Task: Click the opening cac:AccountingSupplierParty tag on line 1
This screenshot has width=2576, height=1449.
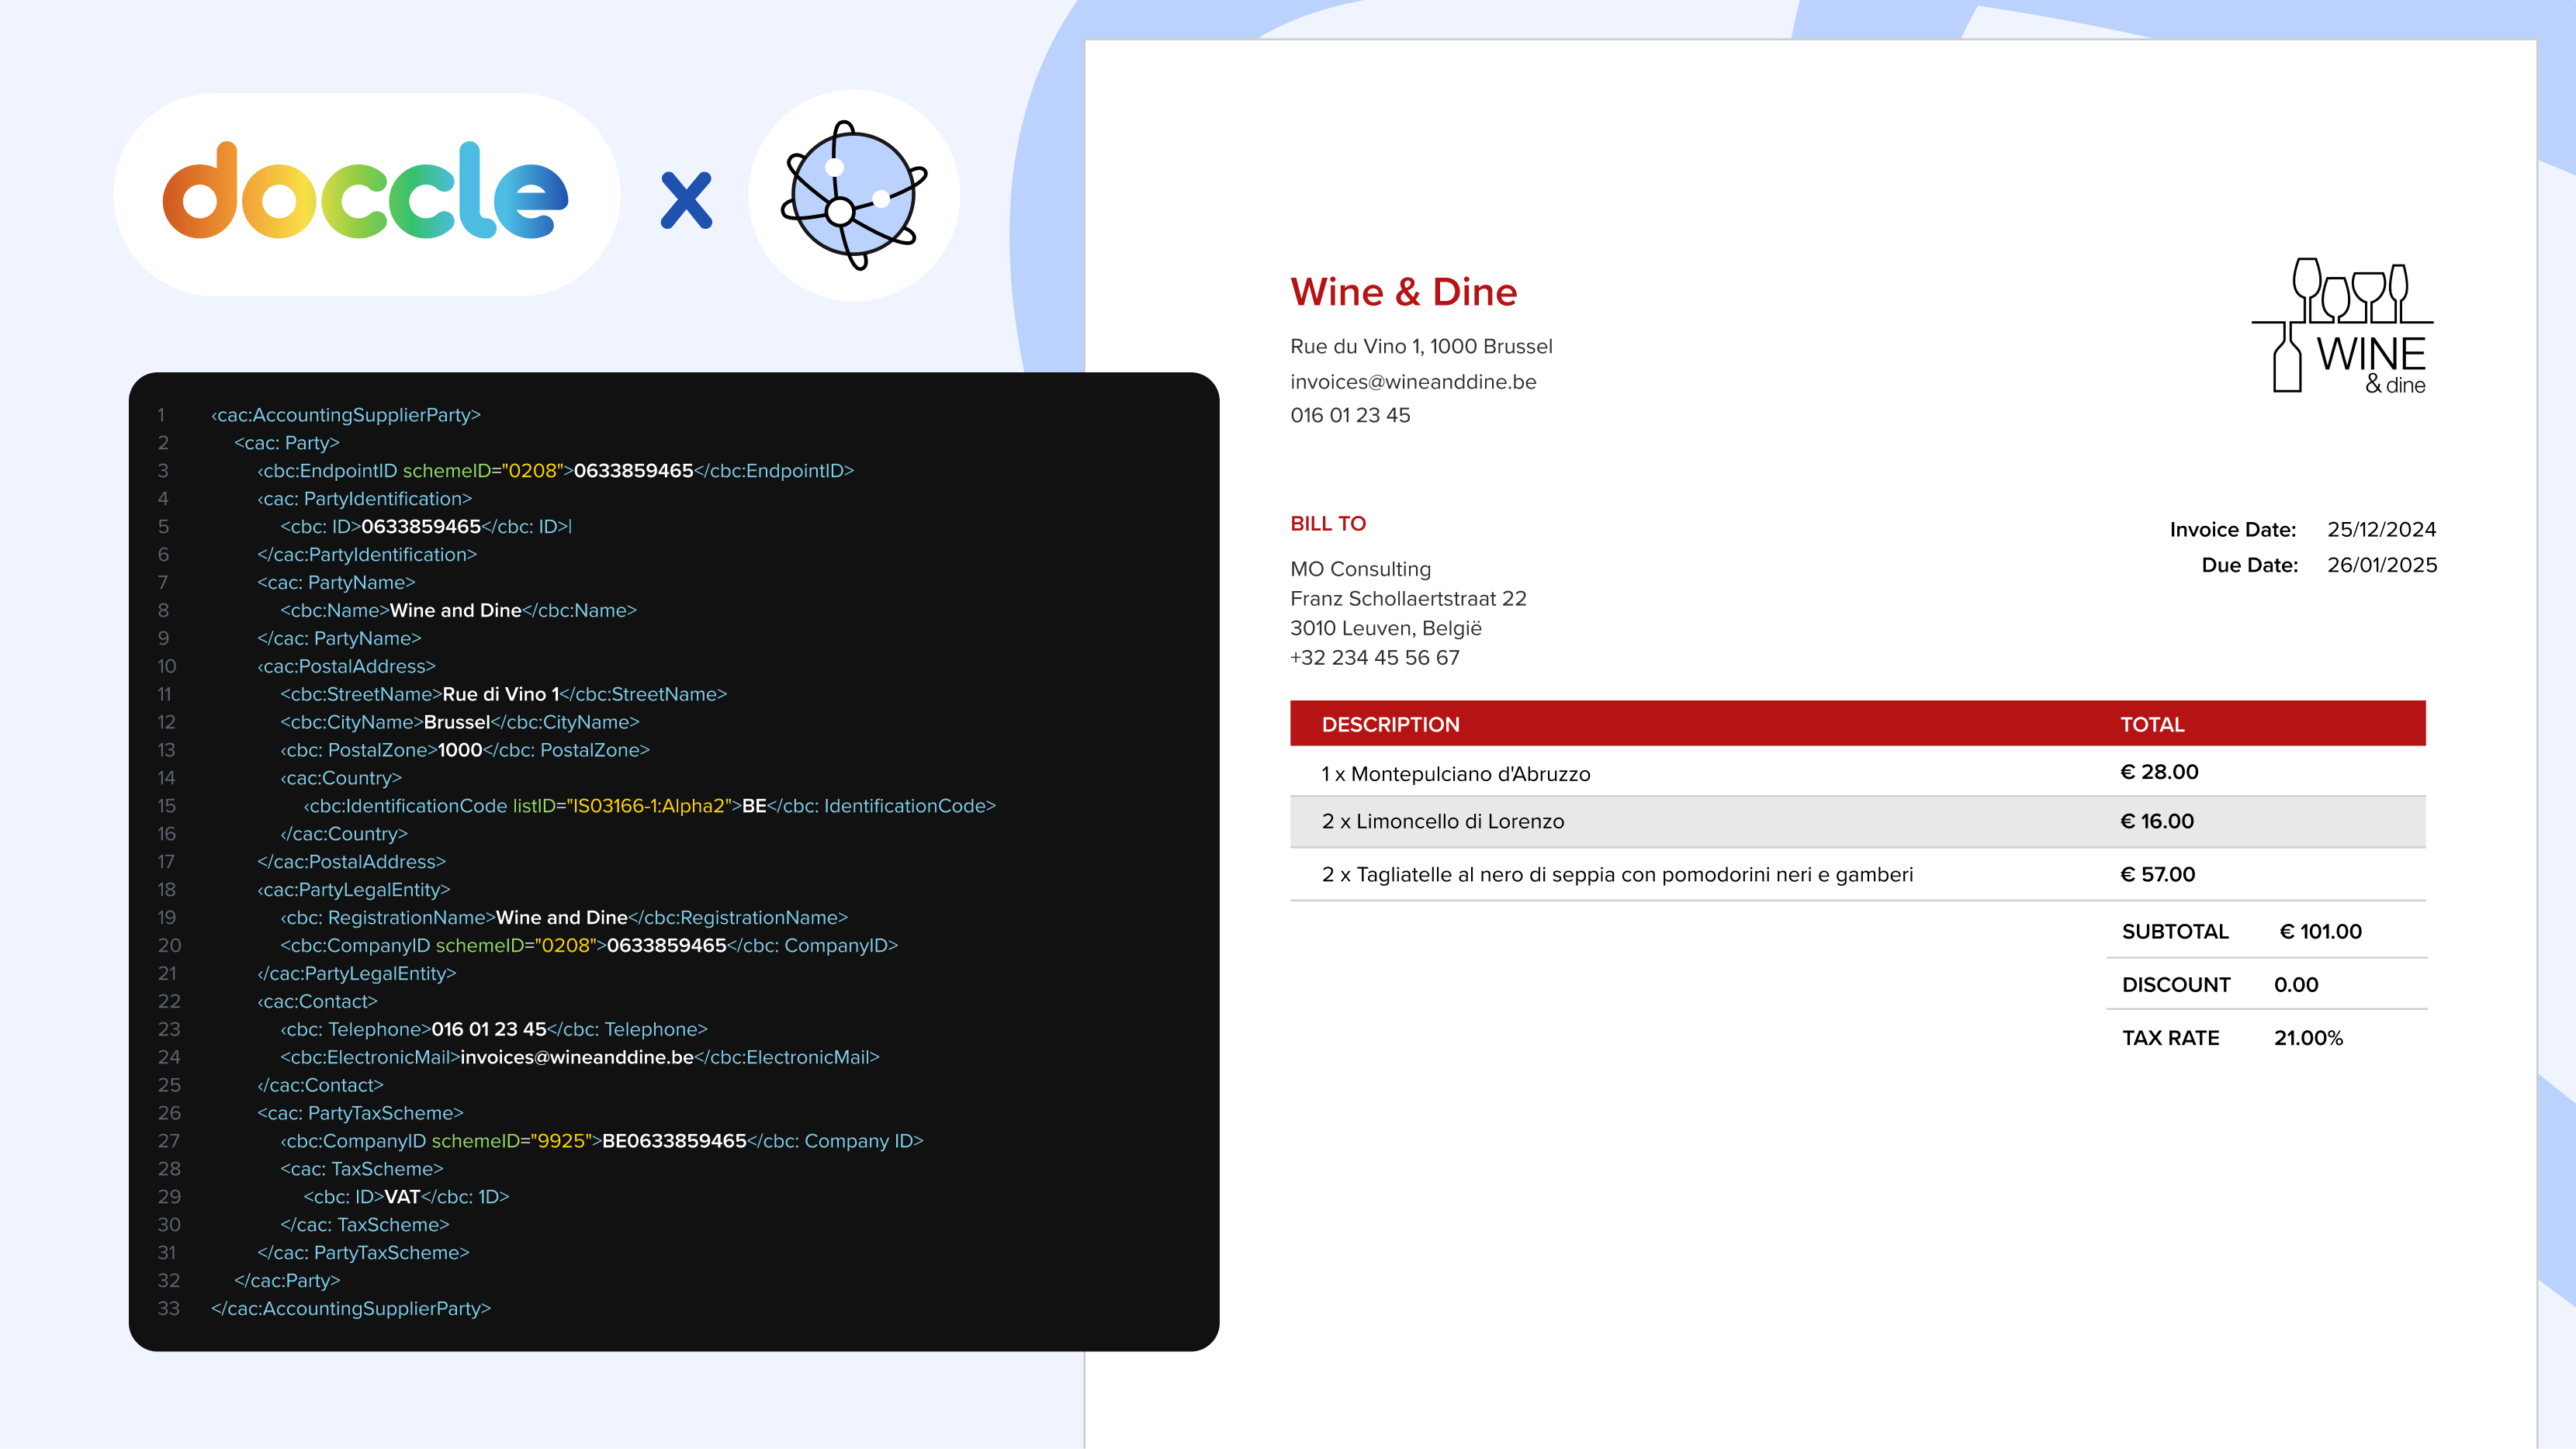Action: click(x=346, y=415)
